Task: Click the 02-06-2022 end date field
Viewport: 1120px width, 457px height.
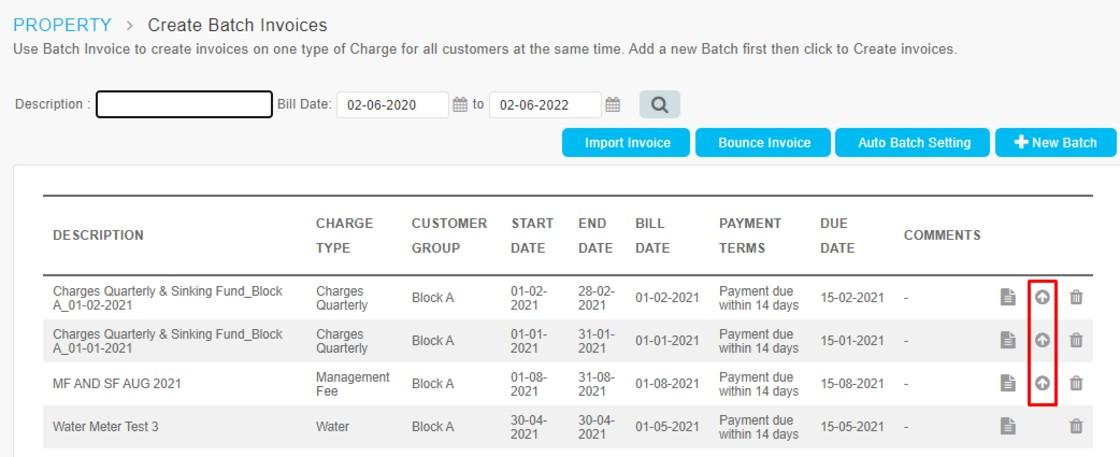Action: pyautogui.click(x=545, y=105)
